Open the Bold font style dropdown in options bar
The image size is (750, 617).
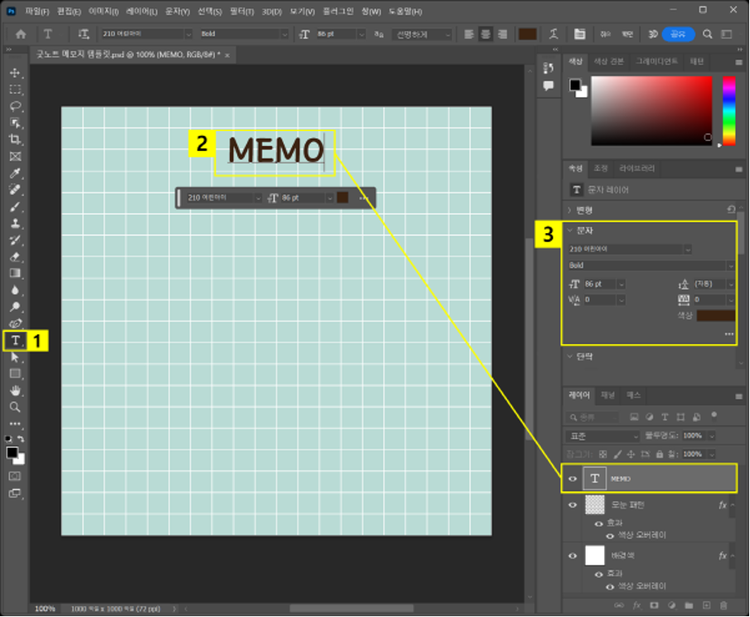[243, 34]
